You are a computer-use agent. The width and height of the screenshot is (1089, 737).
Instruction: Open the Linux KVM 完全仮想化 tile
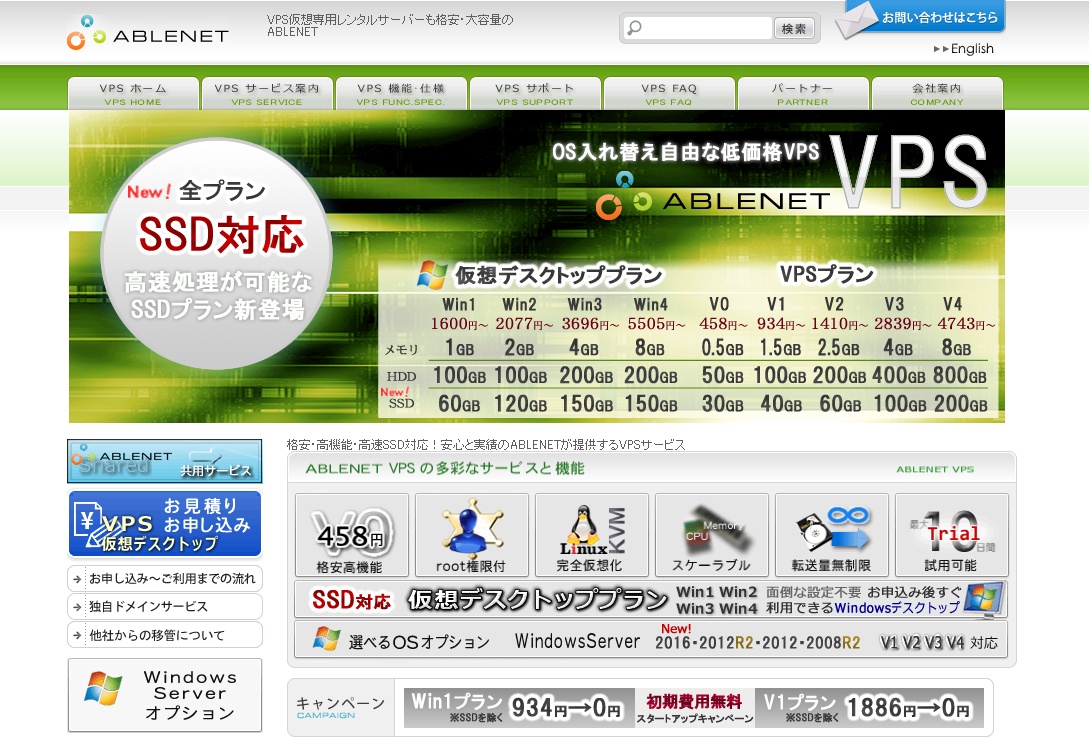(592, 535)
